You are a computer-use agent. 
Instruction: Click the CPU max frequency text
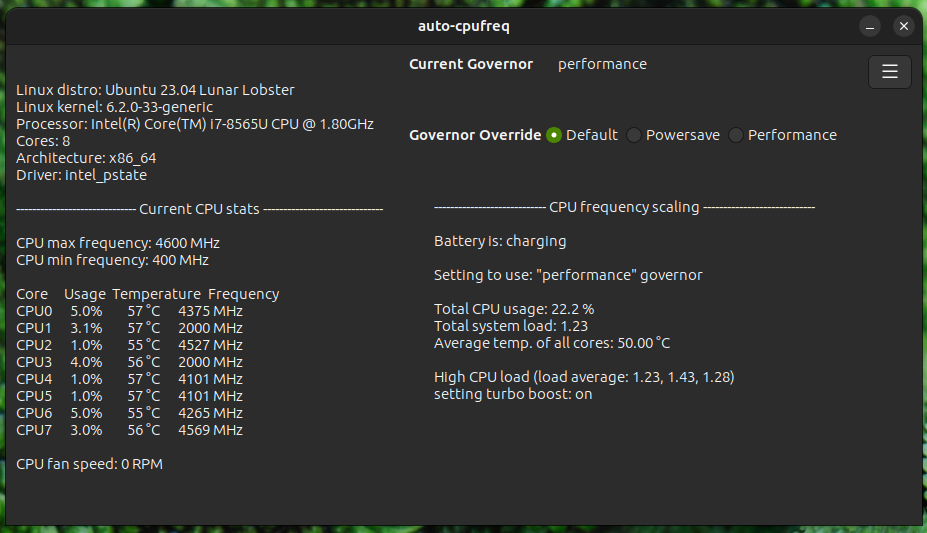click(118, 243)
